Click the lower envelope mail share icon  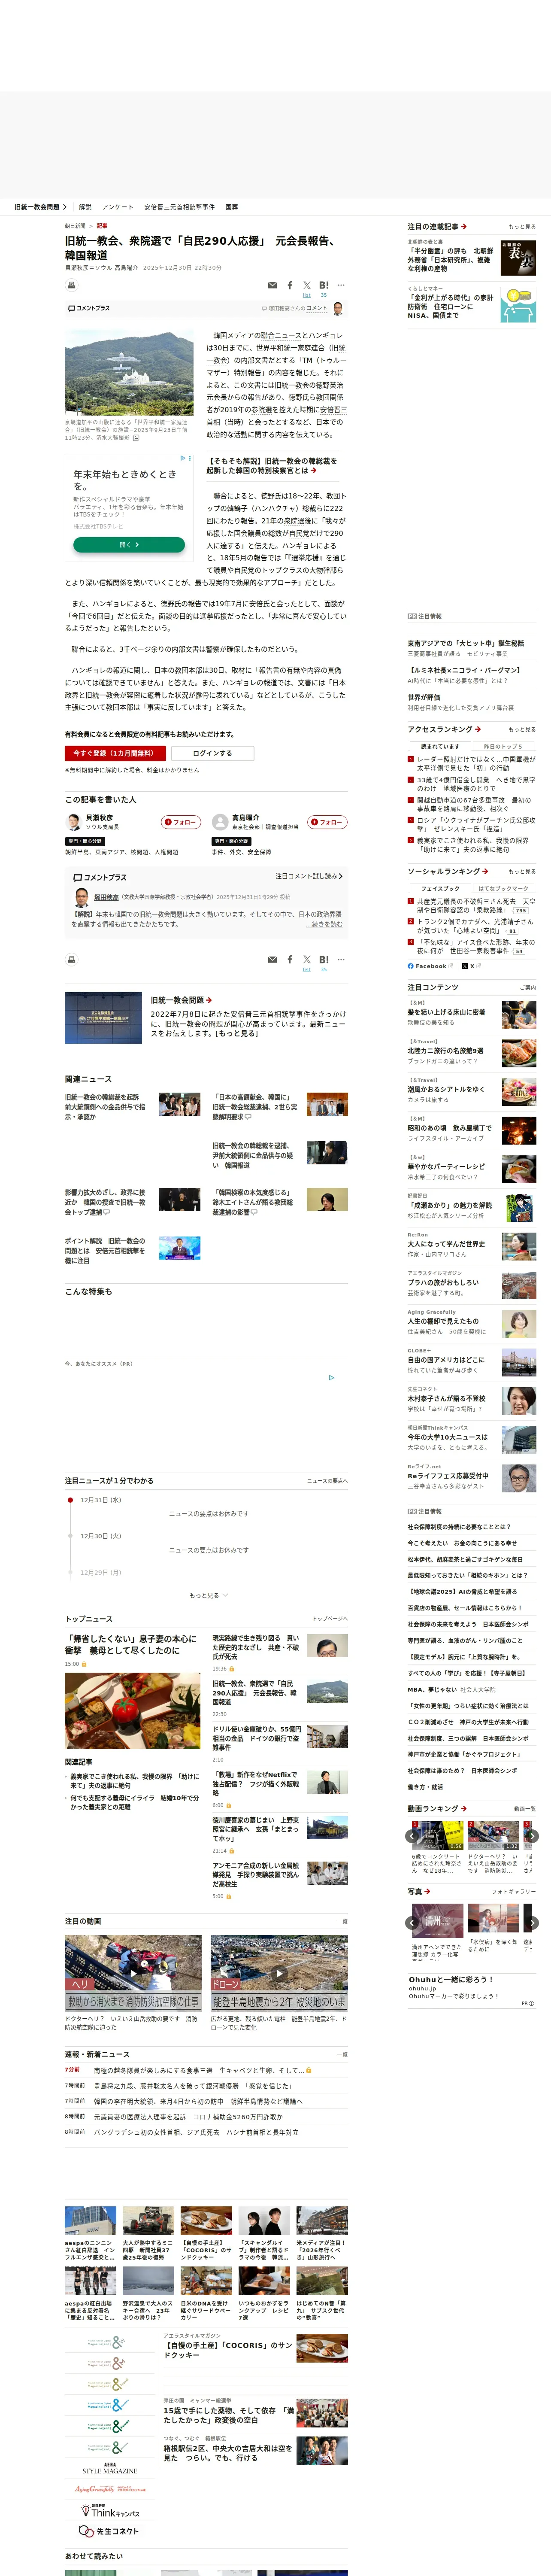272,960
